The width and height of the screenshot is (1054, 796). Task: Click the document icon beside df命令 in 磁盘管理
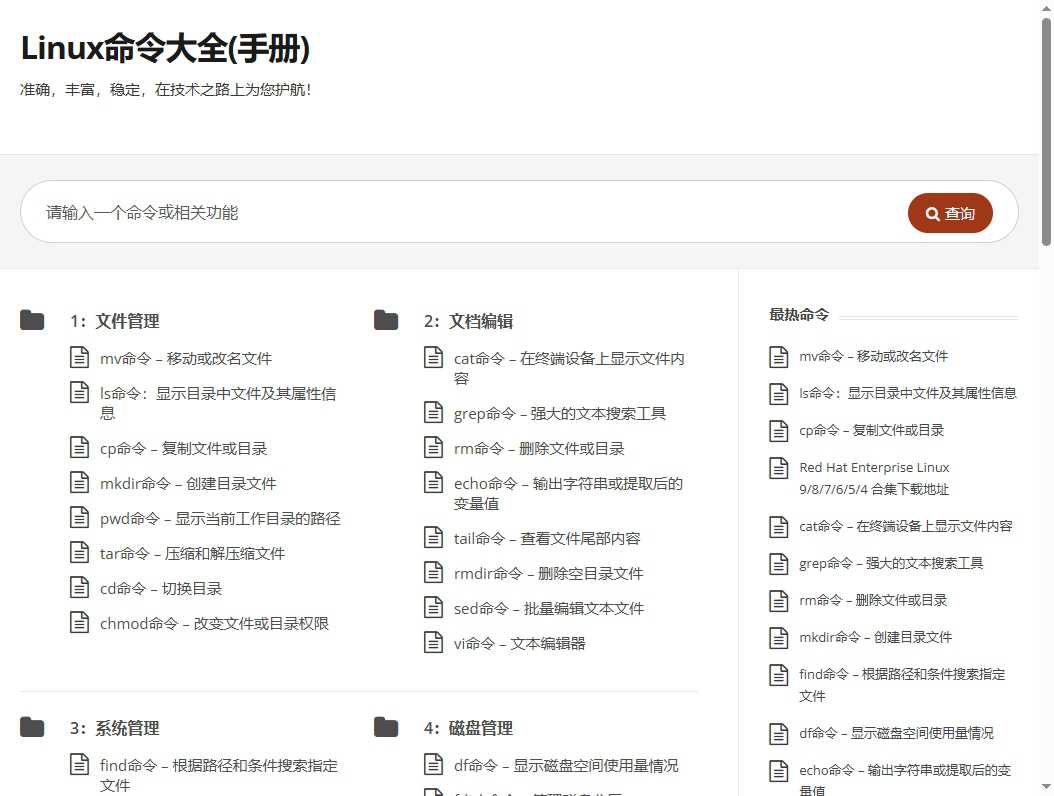pyautogui.click(x=433, y=763)
